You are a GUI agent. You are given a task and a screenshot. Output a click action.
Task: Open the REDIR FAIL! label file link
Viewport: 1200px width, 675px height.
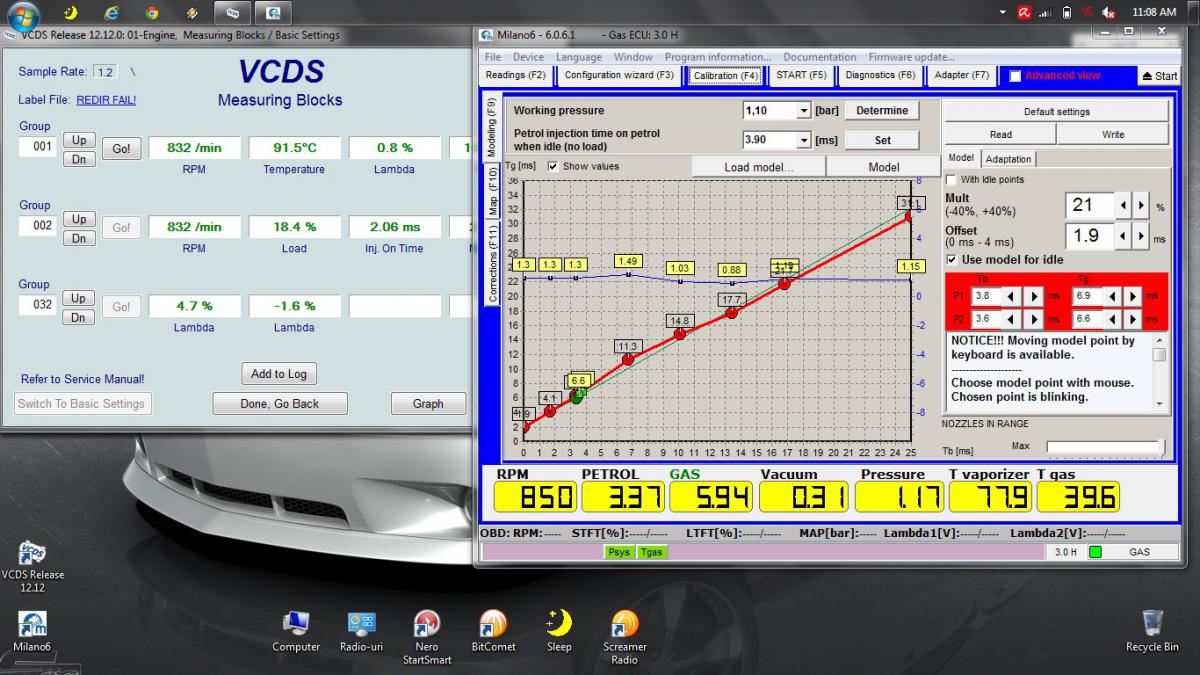click(x=106, y=100)
